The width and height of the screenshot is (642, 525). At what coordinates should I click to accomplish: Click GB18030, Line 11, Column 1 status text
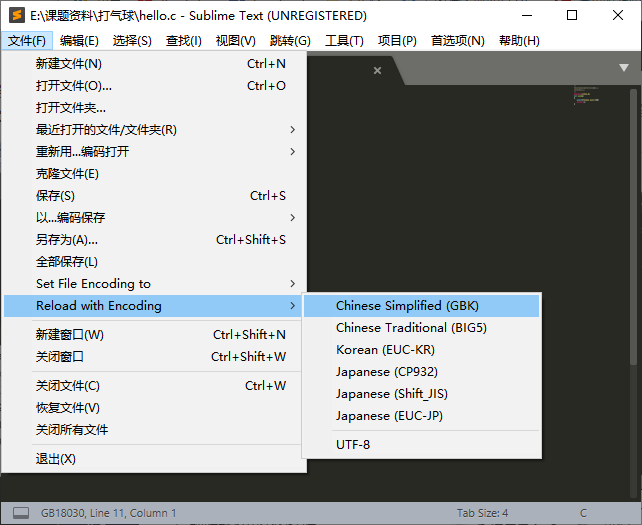(109, 513)
